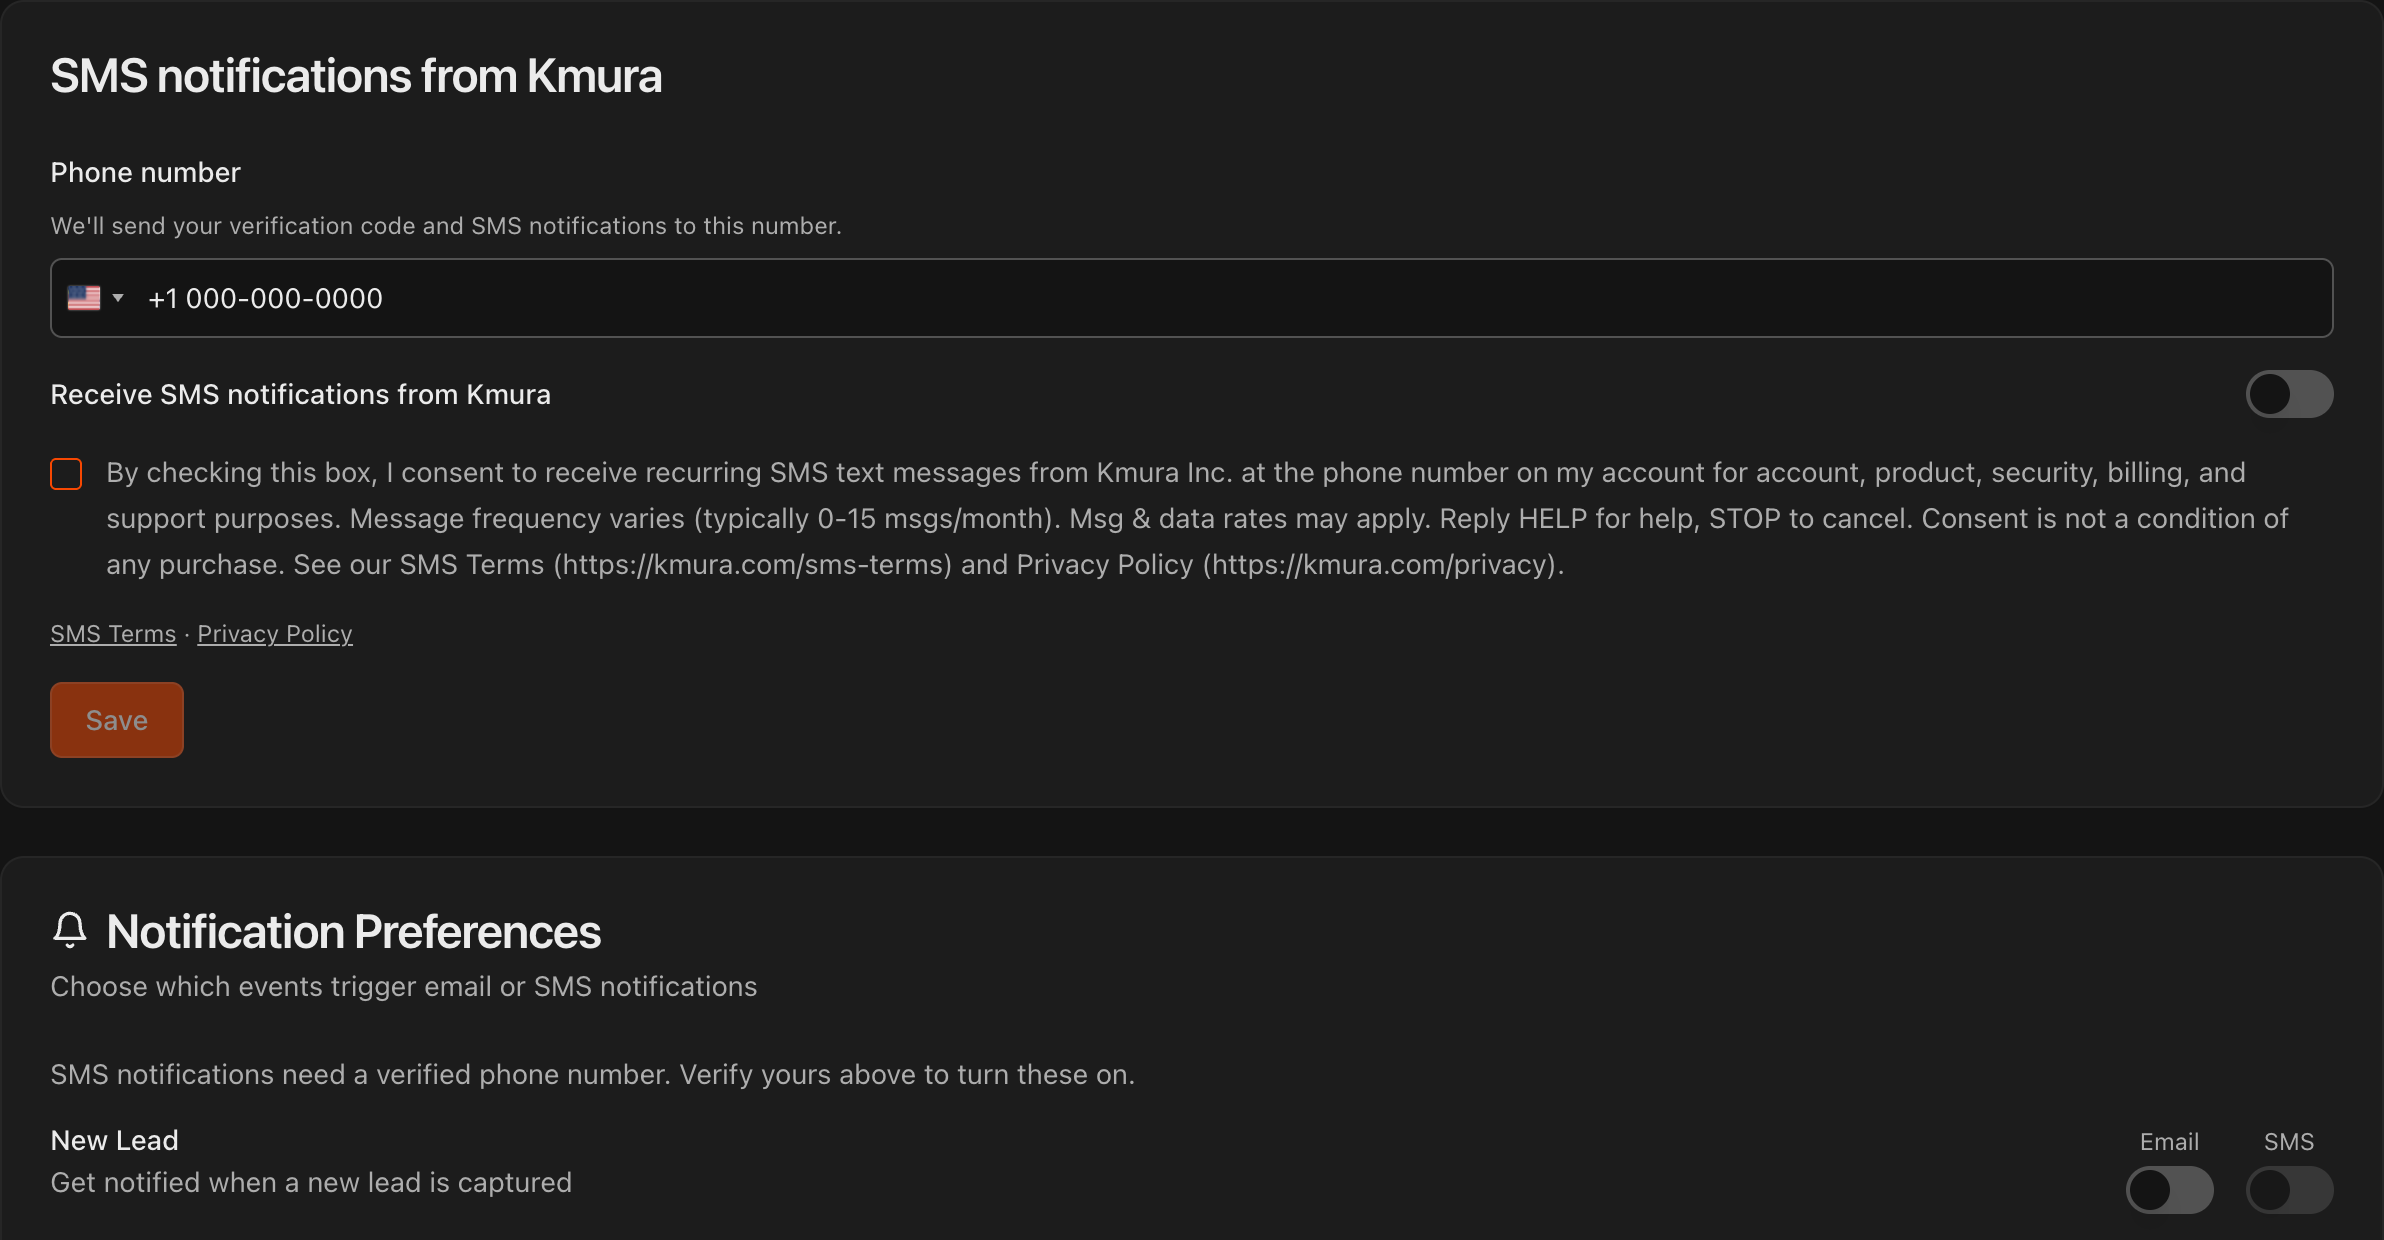Screen dimensions: 2384x1240
Task: Click 'Choose which events trigger email or SMS notifications'
Action: point(404,986)
